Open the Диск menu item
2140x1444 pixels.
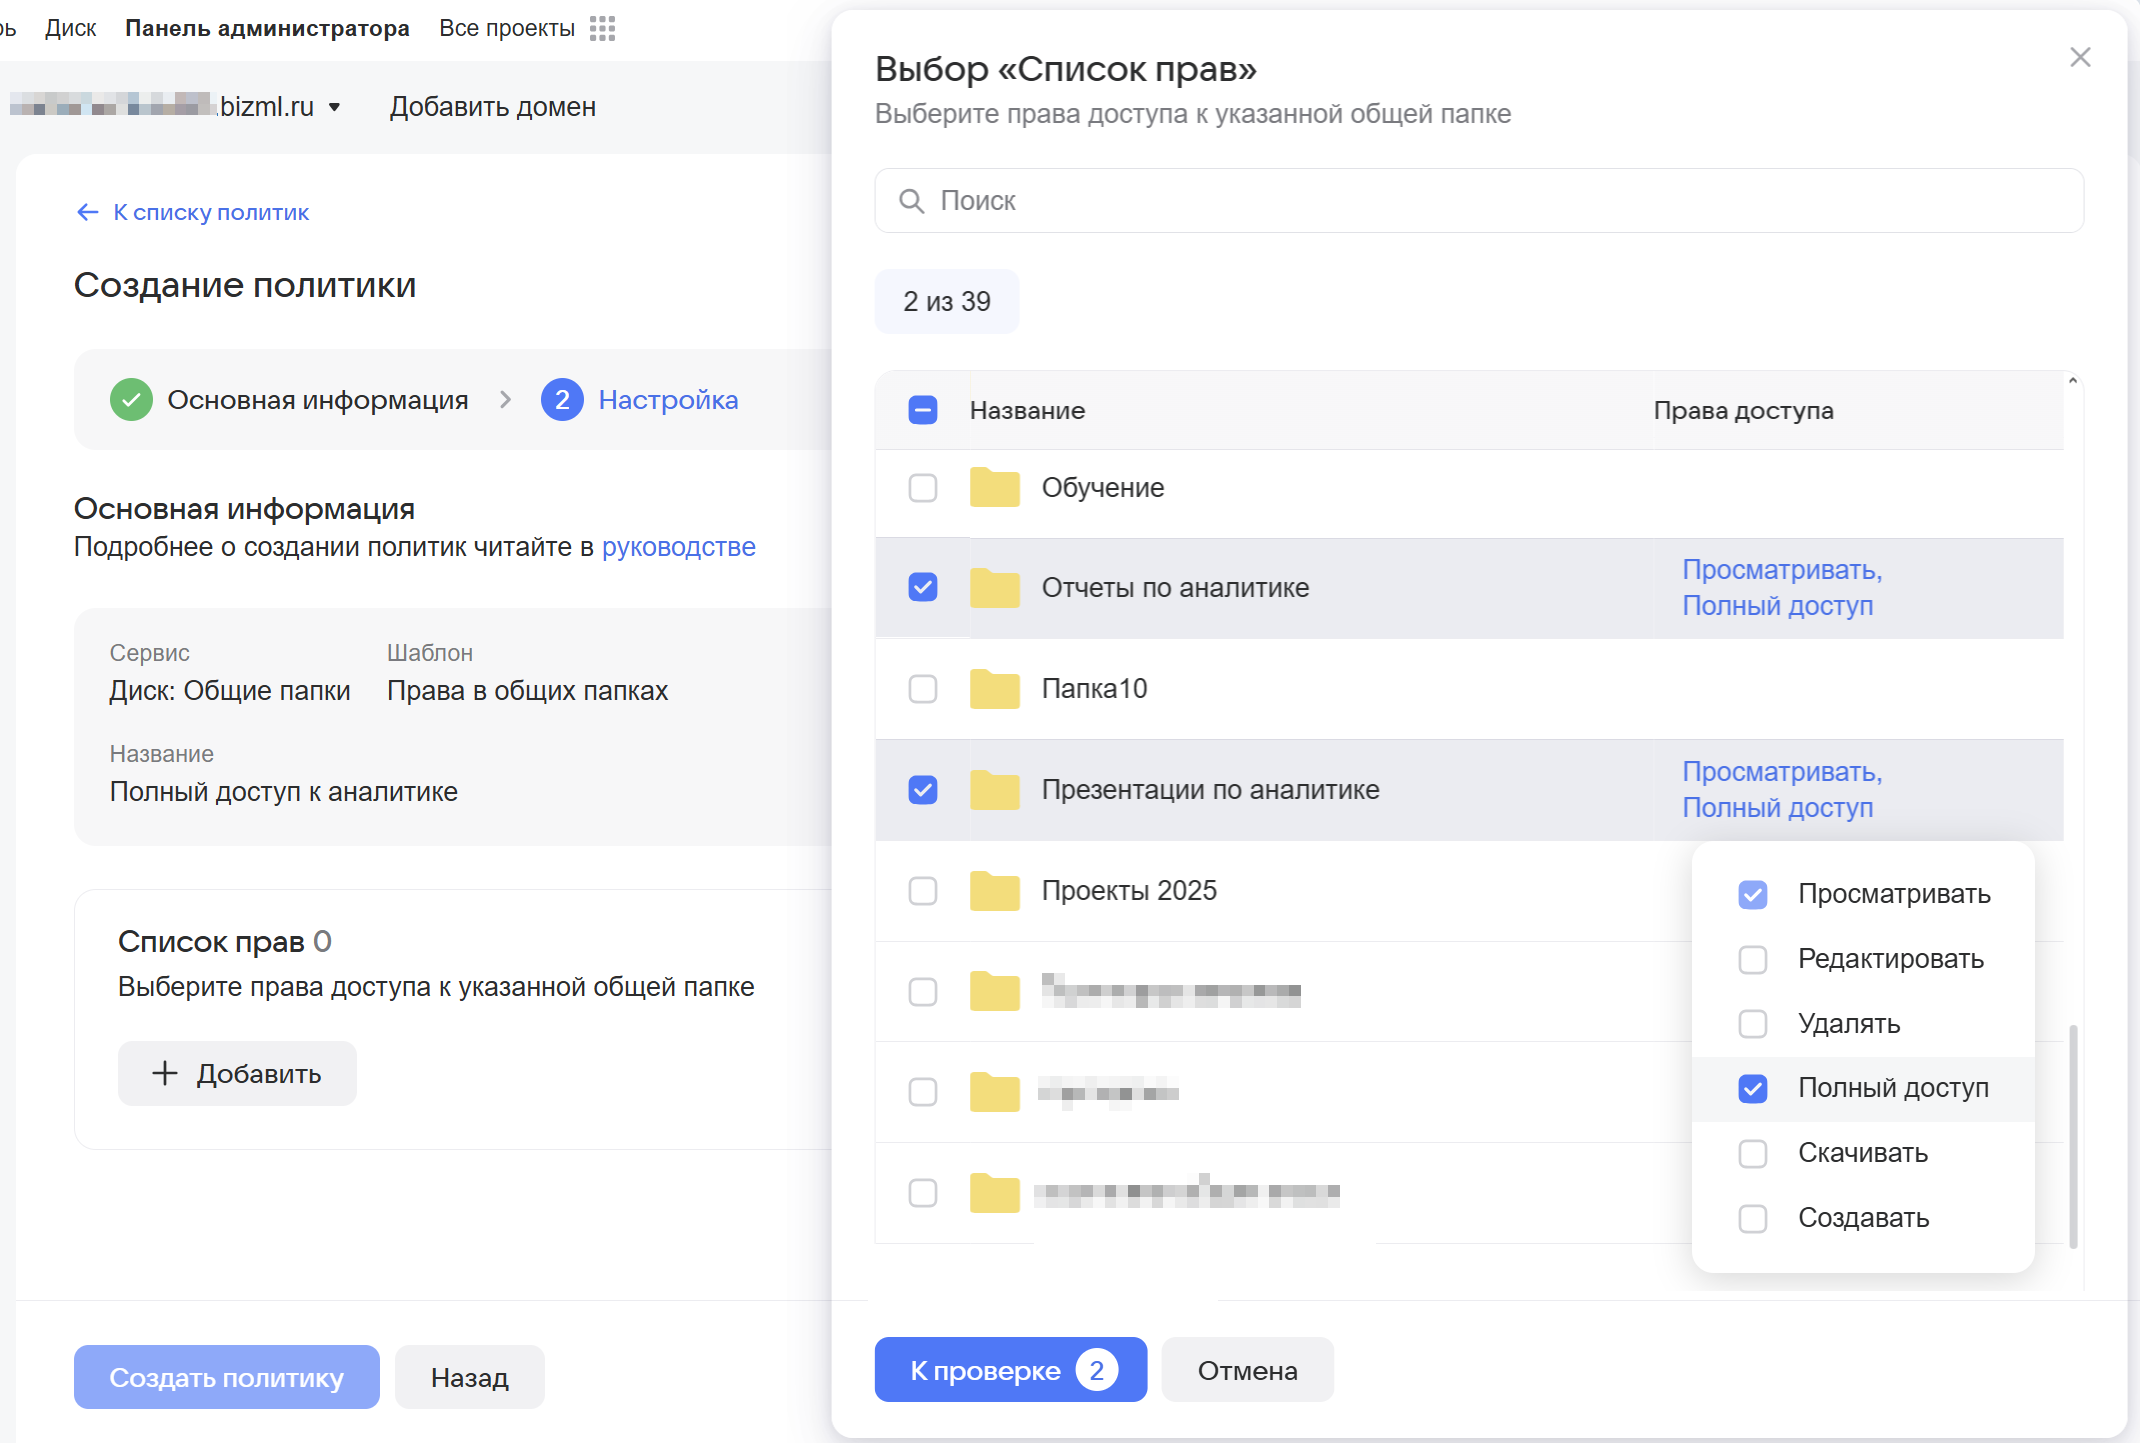click(70, 28)
